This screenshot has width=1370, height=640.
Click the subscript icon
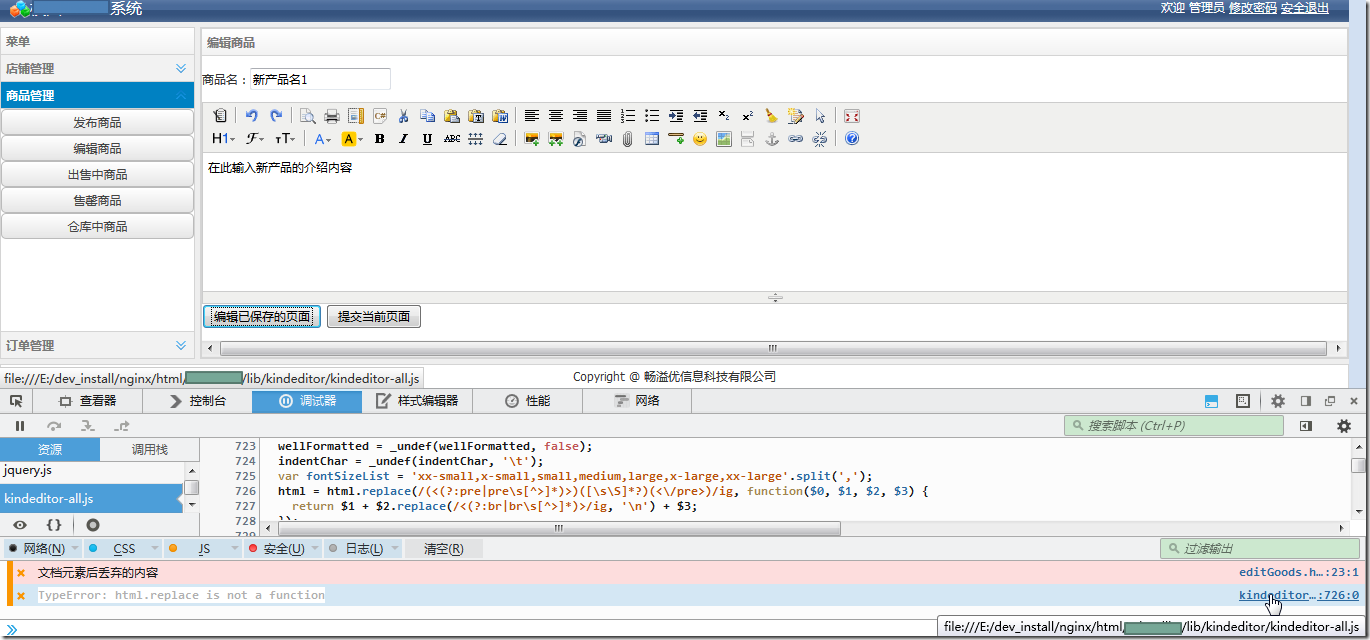(724, 116)
